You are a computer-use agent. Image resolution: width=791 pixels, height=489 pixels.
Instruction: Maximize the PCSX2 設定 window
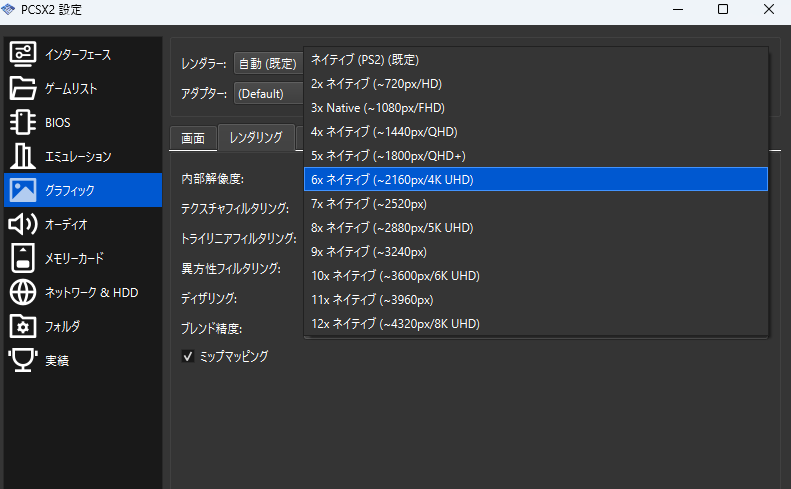pyautogui.click(x=722, y=10)
